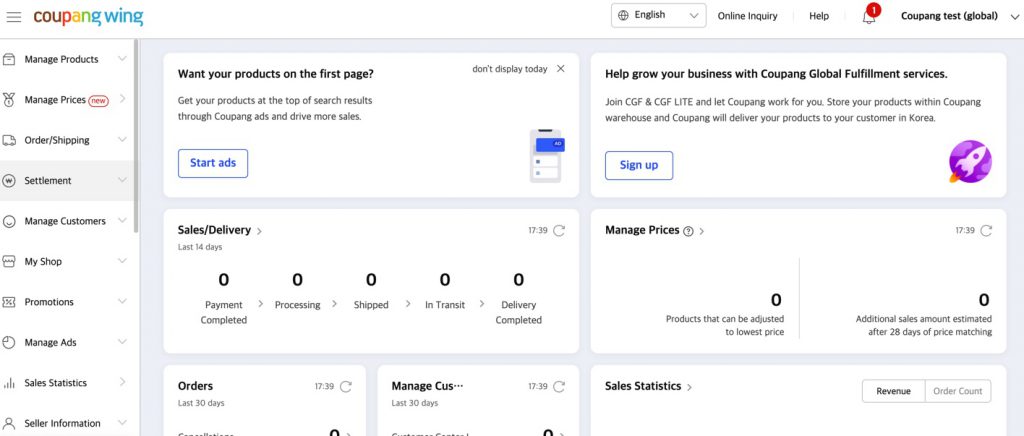The image size is (1024, 436).
Task: Select the Revenue toggle
Action: 893,391
